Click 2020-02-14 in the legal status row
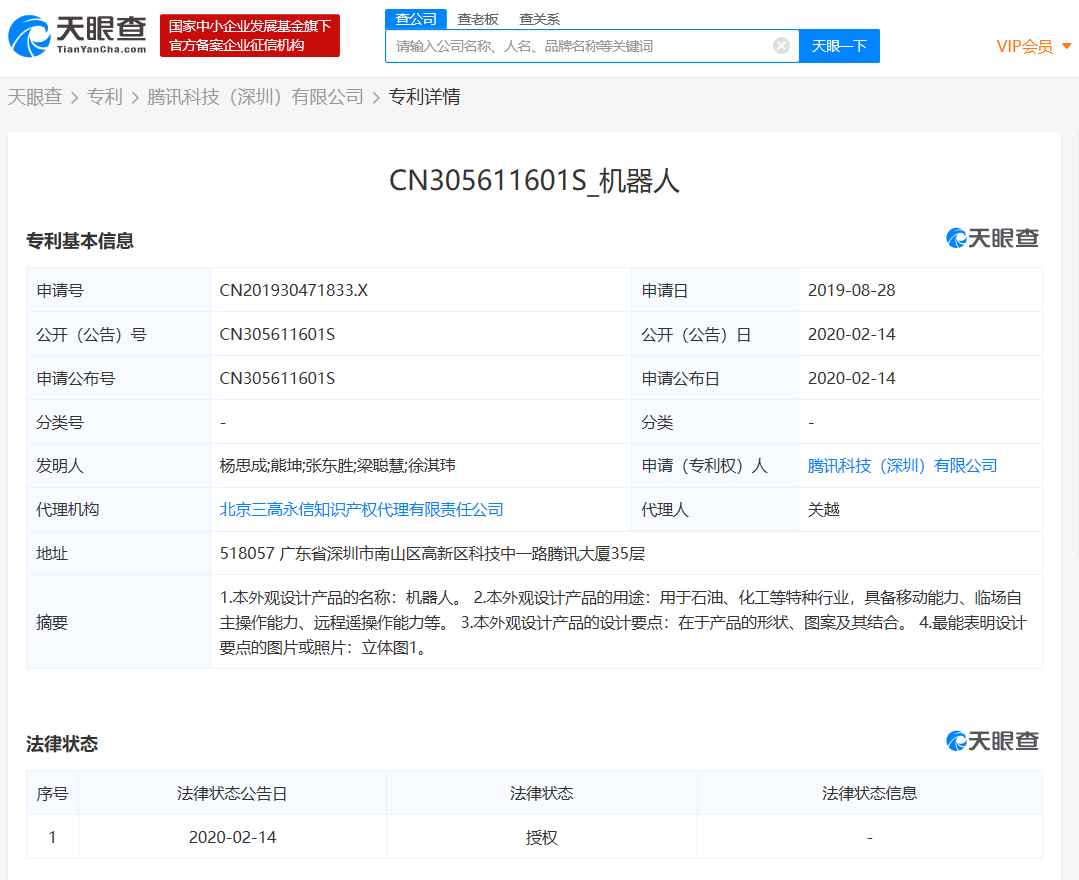This screenshot has width=1079, height=880. 233,837
